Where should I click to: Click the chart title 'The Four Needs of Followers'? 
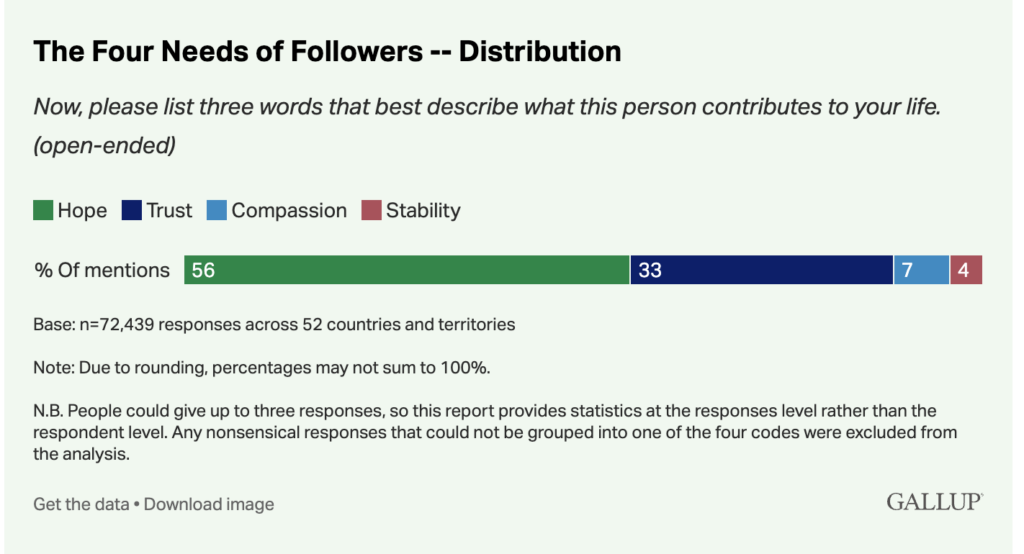point(327,52)
